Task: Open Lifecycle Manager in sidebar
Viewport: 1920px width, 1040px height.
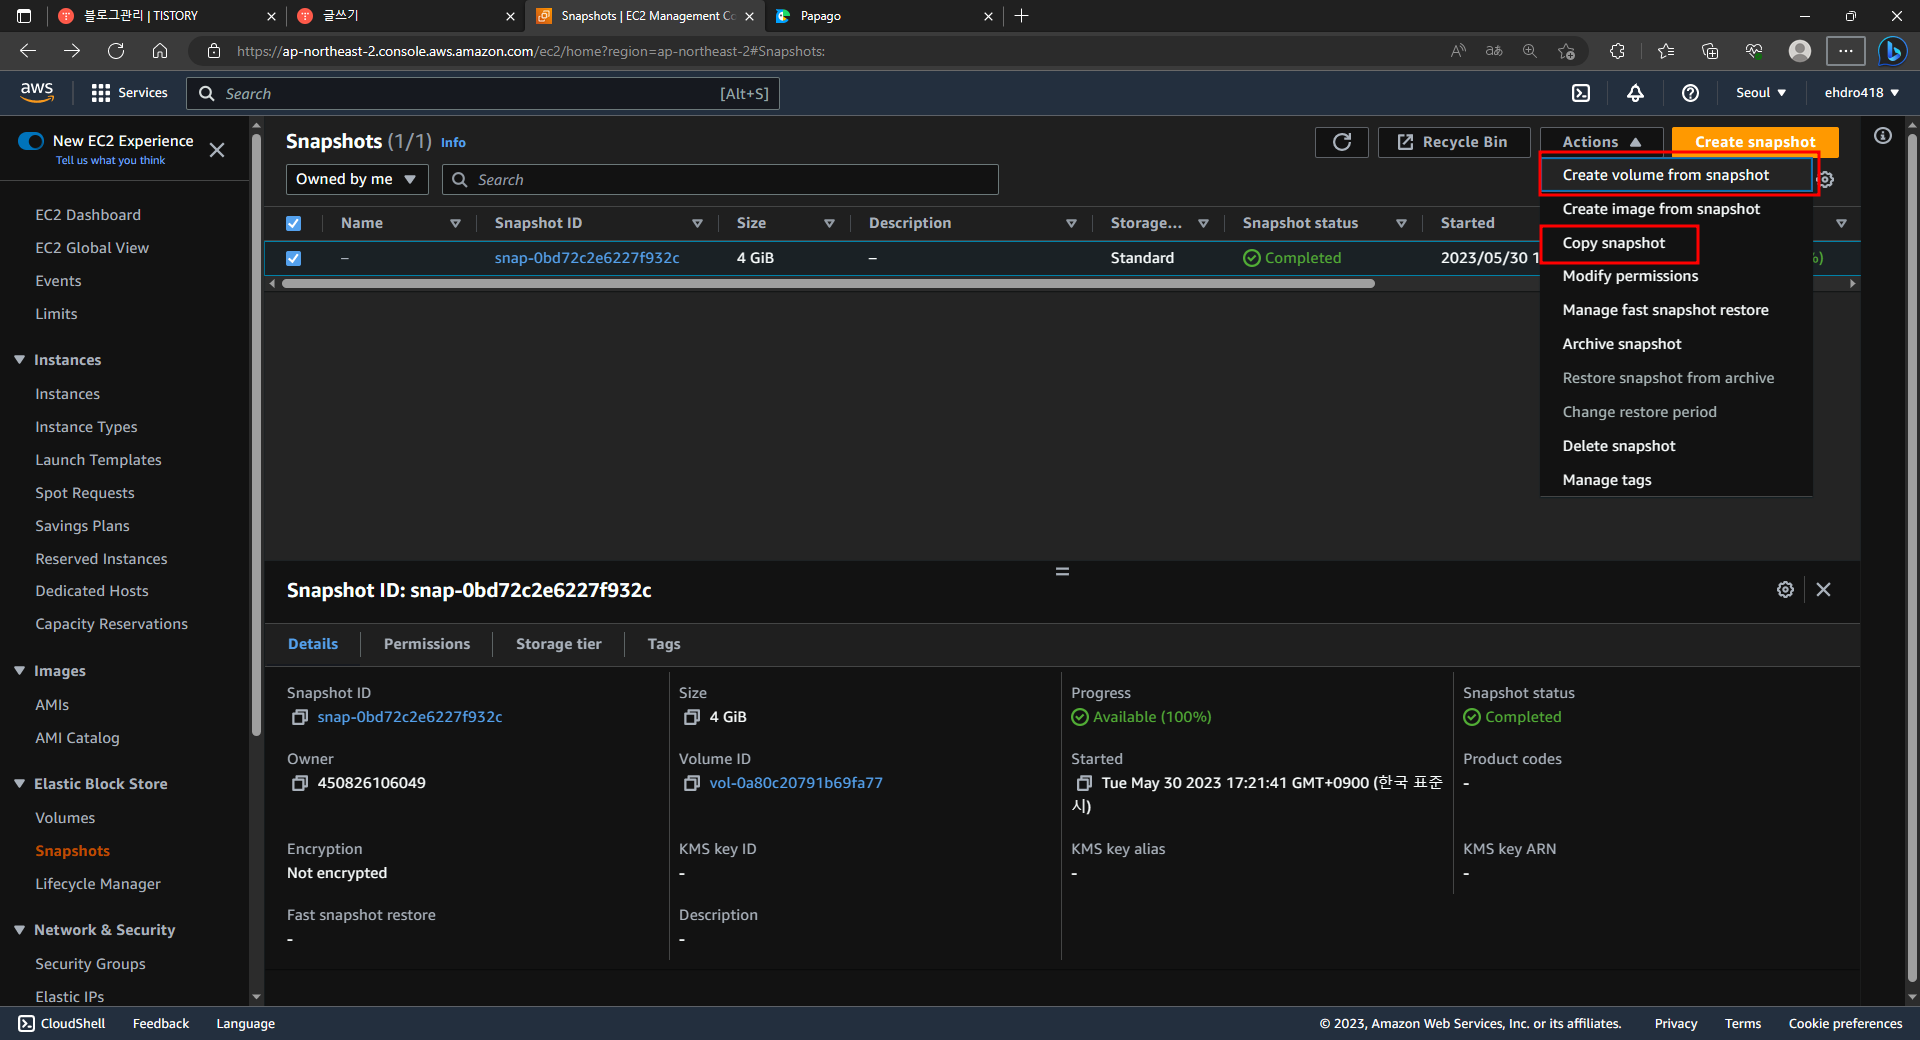Action: [x=98, y=884]
